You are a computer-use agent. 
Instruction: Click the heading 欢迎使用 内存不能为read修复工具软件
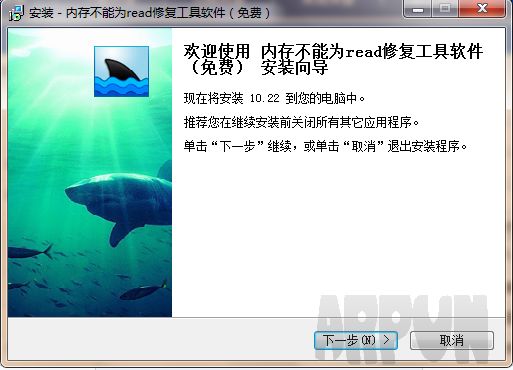tap(333, 60)
